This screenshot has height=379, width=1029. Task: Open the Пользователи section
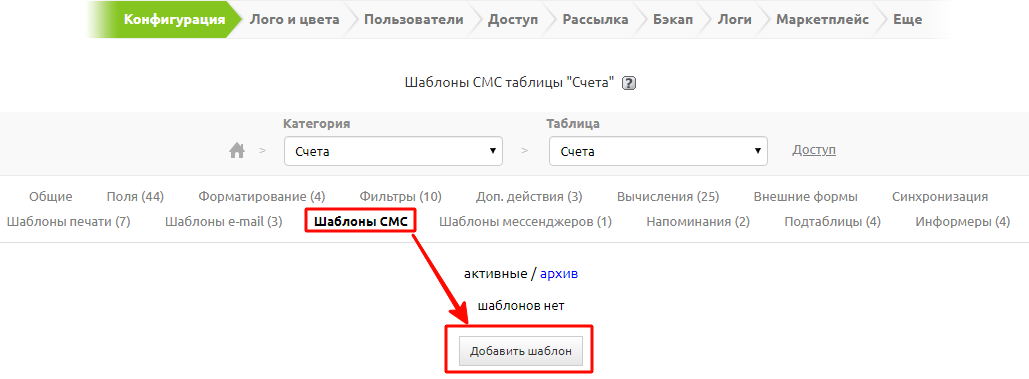[413, 20]
